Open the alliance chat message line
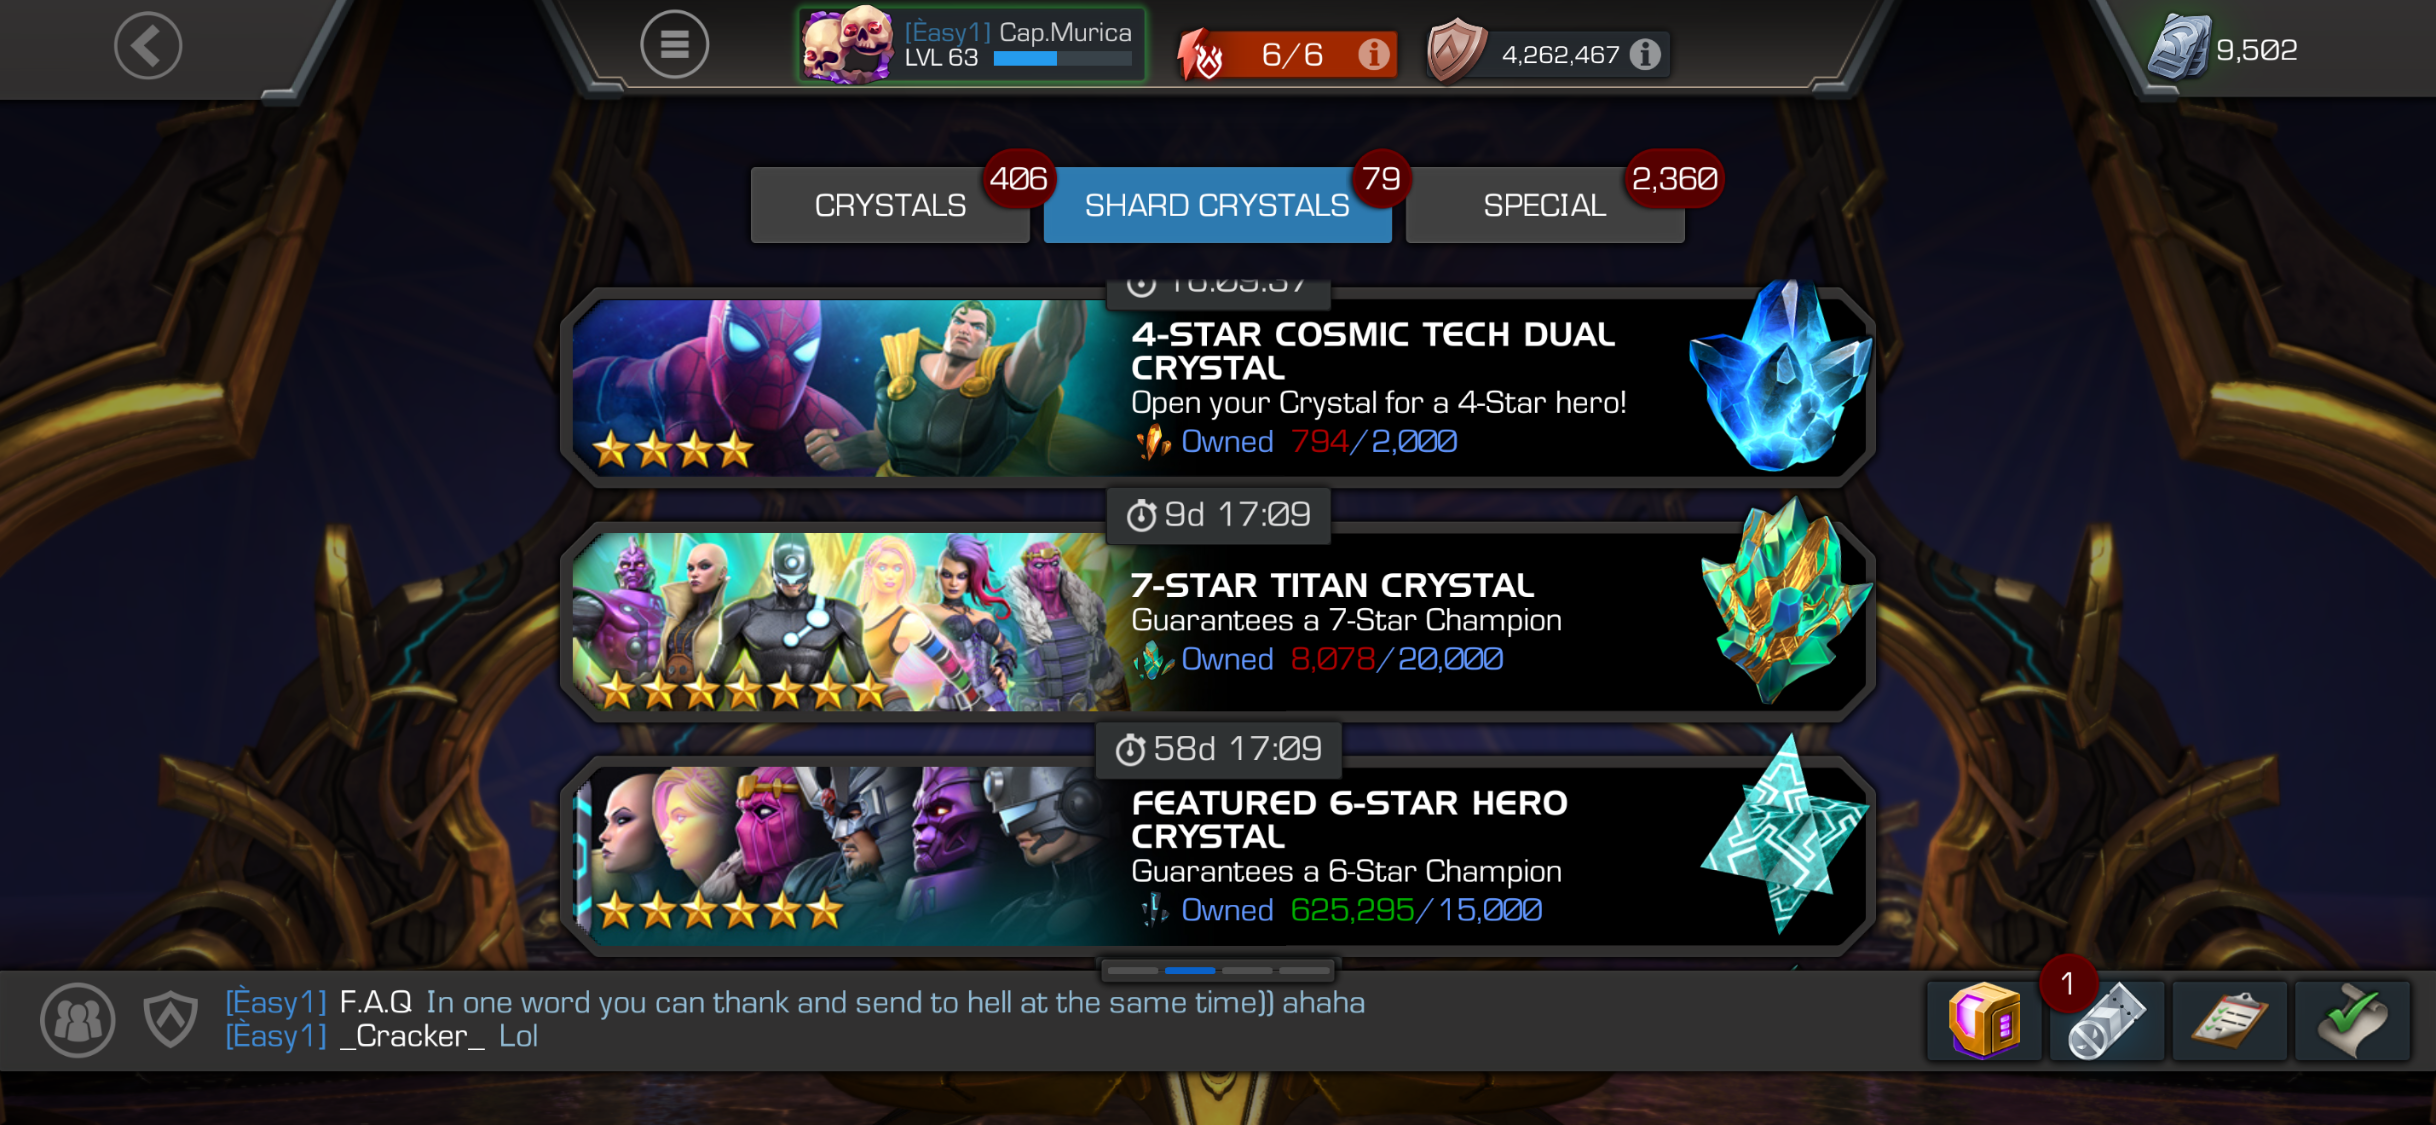The image size is (2436, 1125). 795,1019
